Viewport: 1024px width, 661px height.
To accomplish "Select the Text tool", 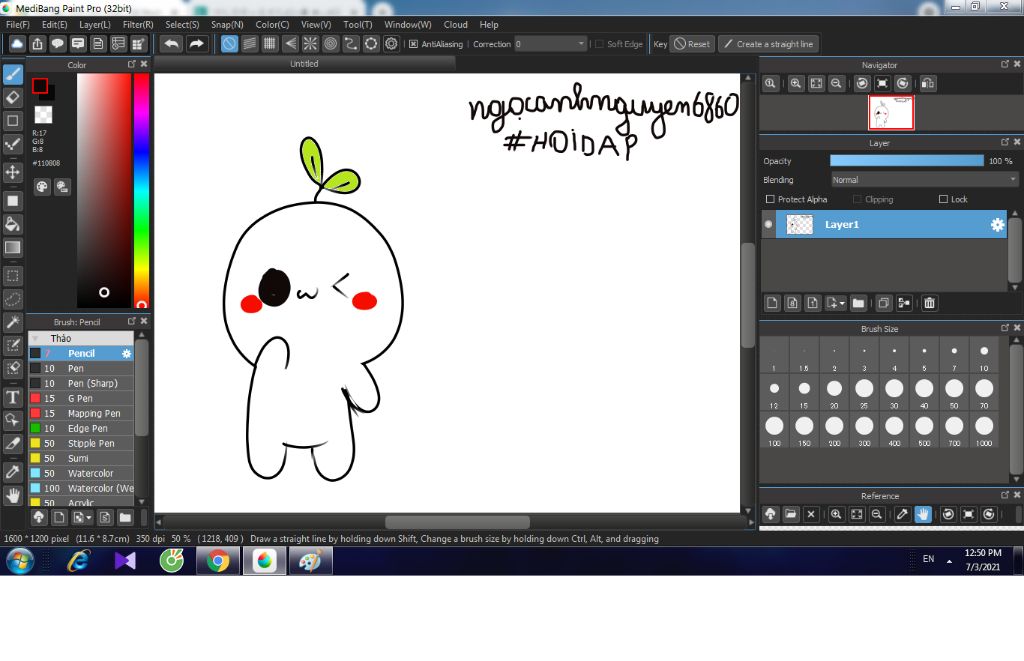I will 13,397.
